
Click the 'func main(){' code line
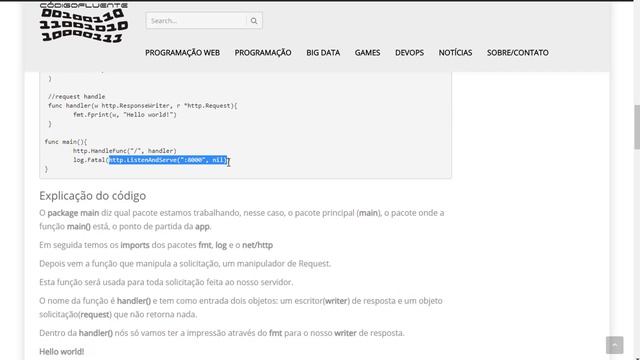(x=66, y=142)
